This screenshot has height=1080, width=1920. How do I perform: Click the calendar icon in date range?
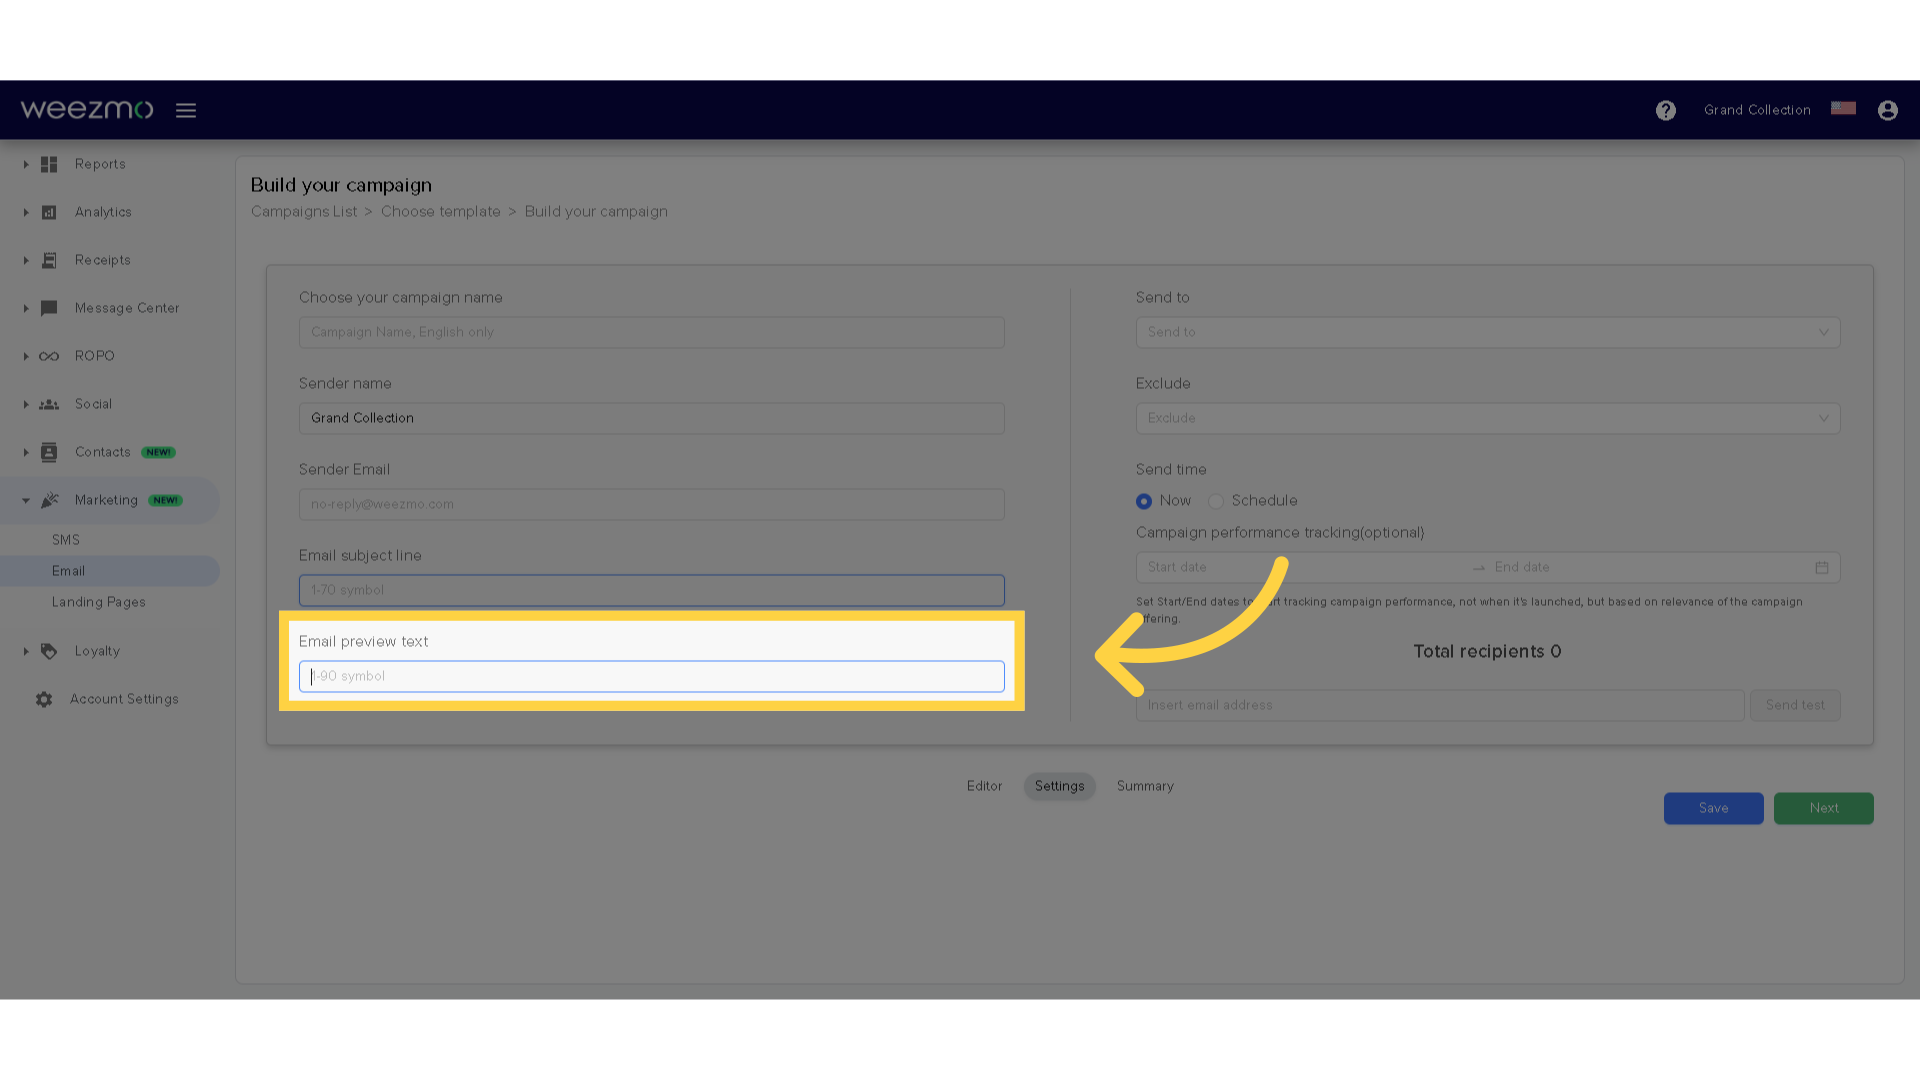[1822, 567]
